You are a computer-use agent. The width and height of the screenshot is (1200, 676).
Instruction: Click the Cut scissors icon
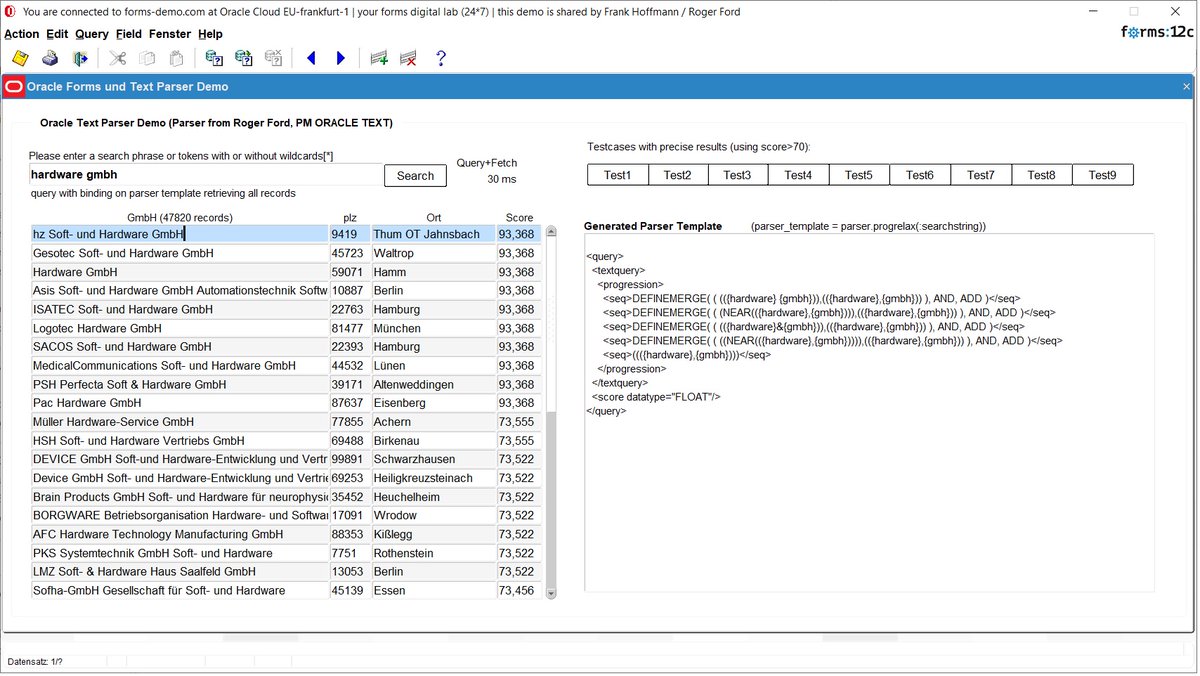117,58
